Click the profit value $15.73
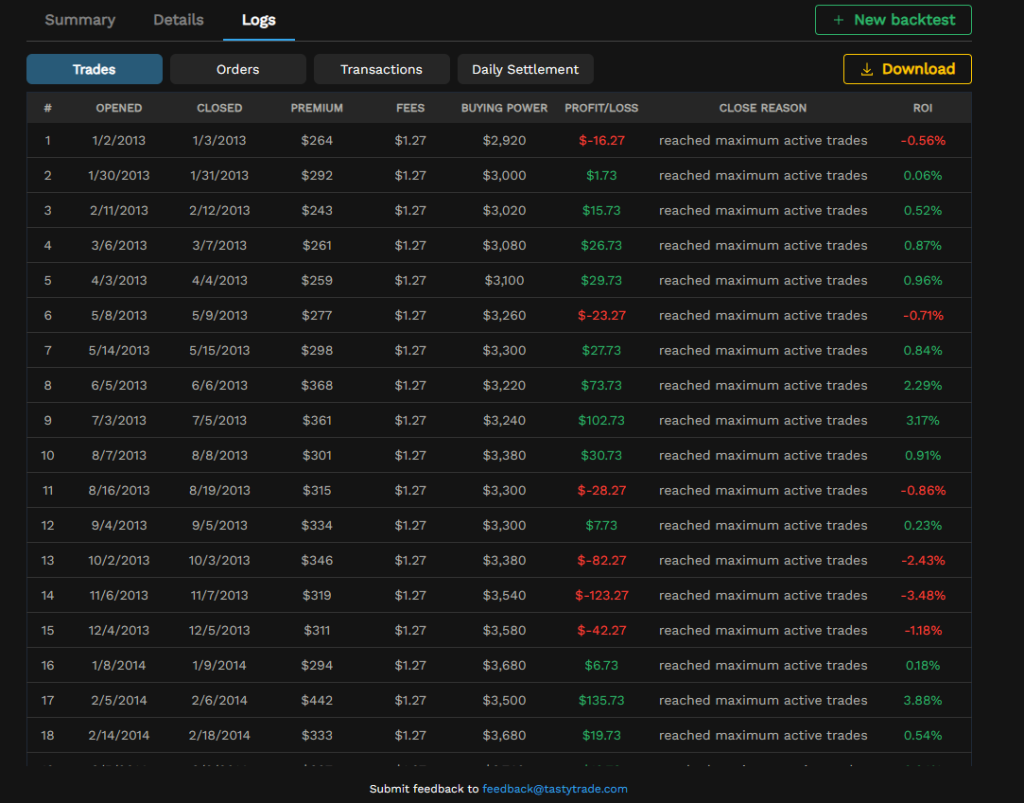1024x803 pixels. pyautogui.click(x=601, y=210)
